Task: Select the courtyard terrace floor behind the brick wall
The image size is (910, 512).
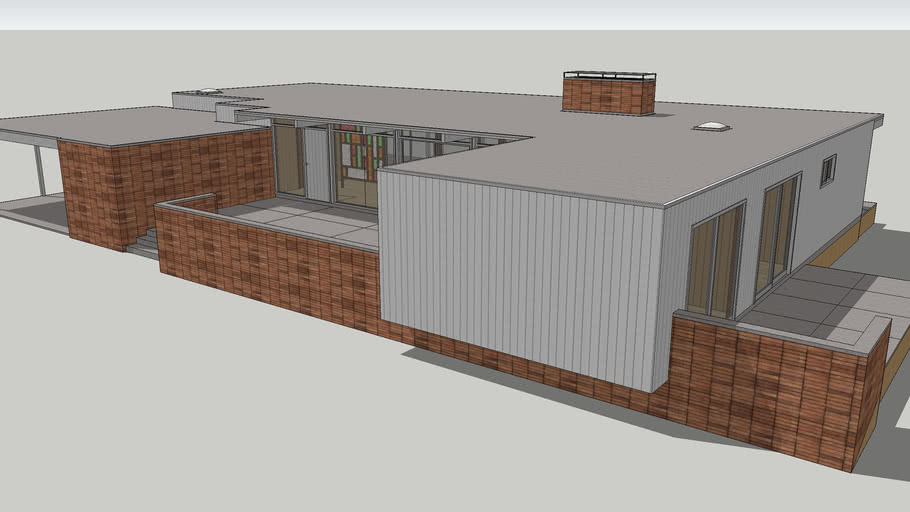Action: pyautogui.click(x=300, y=218)
